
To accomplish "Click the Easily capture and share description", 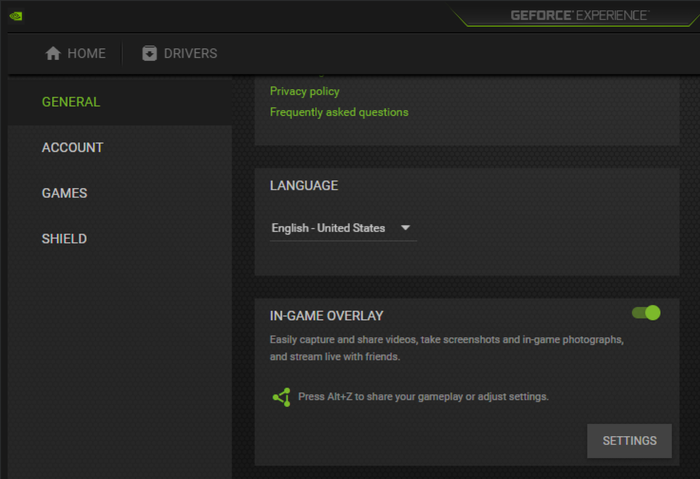I will click(x=446, y=348).
